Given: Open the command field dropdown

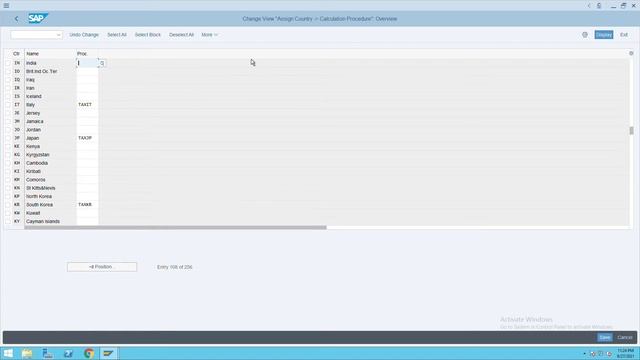Looking at the screenshot, I should pyautogui.click(x=58, y=35).
